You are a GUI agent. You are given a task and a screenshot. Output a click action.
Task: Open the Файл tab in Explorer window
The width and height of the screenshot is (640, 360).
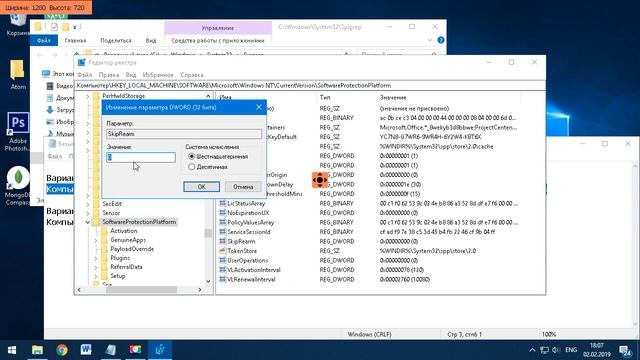(44, 40)
